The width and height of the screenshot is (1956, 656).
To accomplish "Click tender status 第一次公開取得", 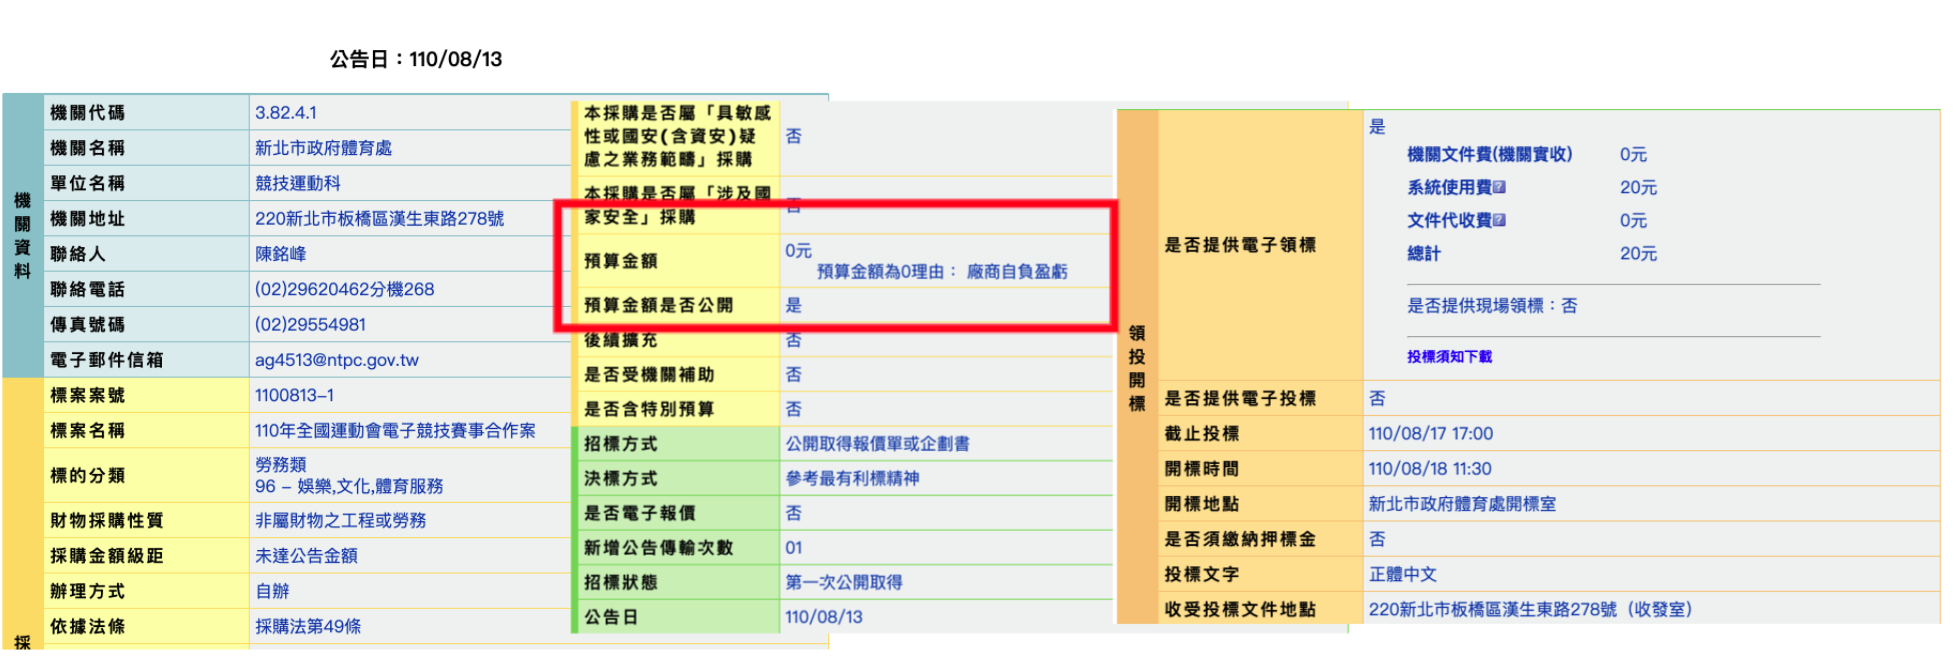I will pyautogui.click(x=844, y=582).
